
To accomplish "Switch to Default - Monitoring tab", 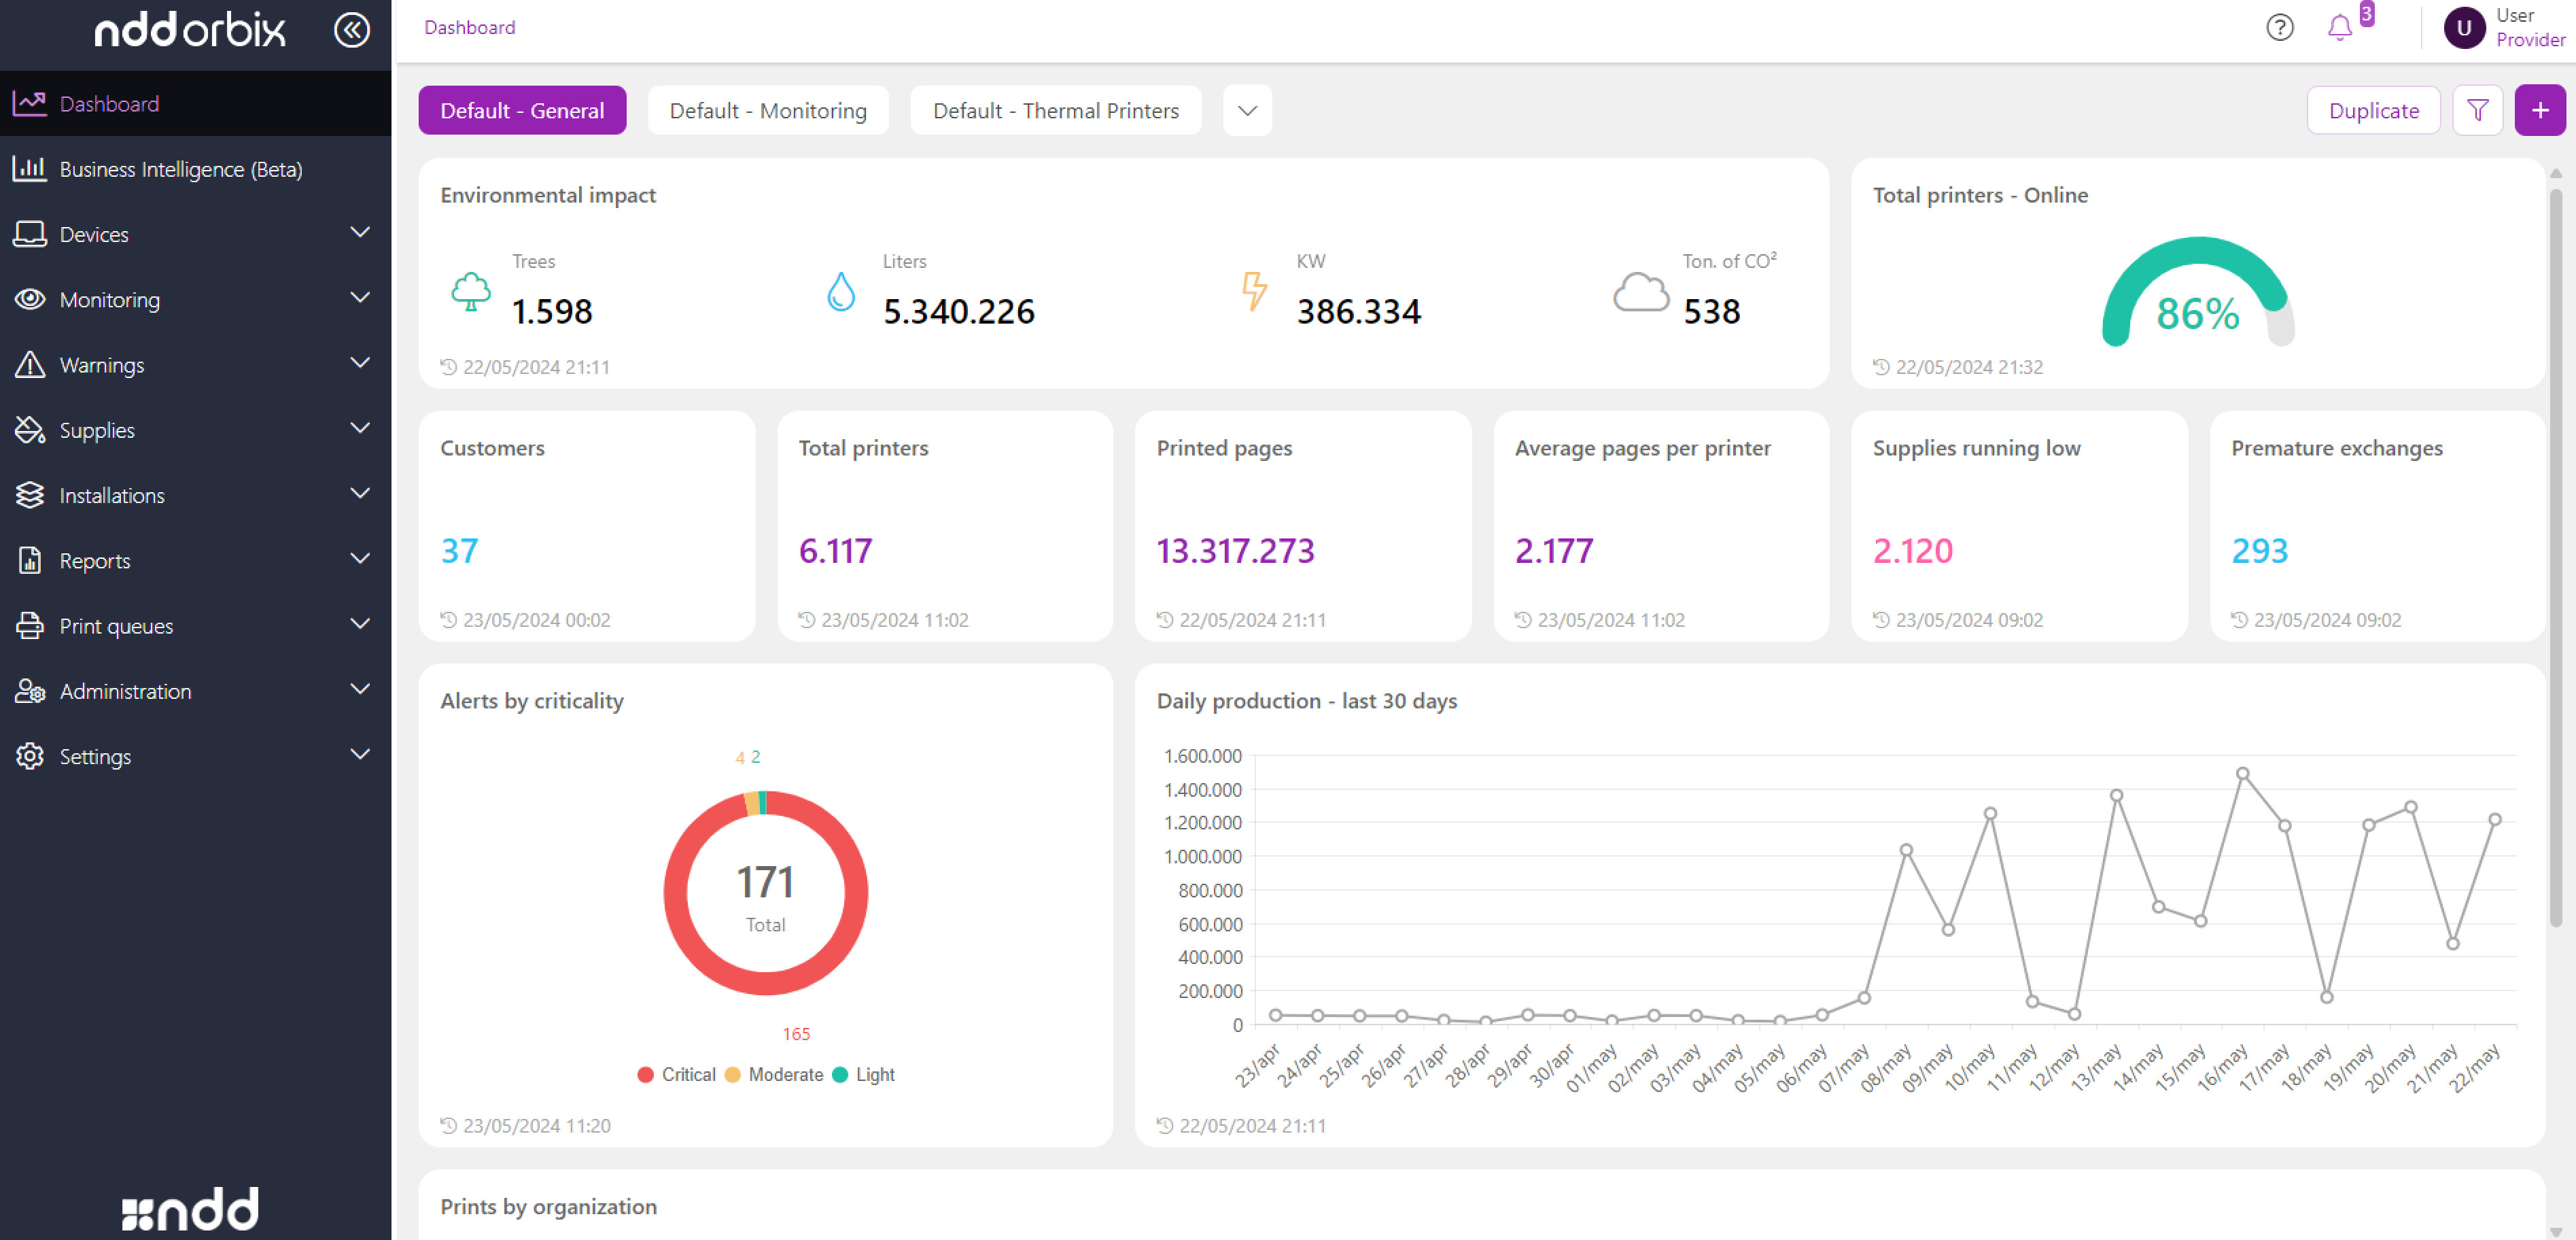I will tap(767, 110).
